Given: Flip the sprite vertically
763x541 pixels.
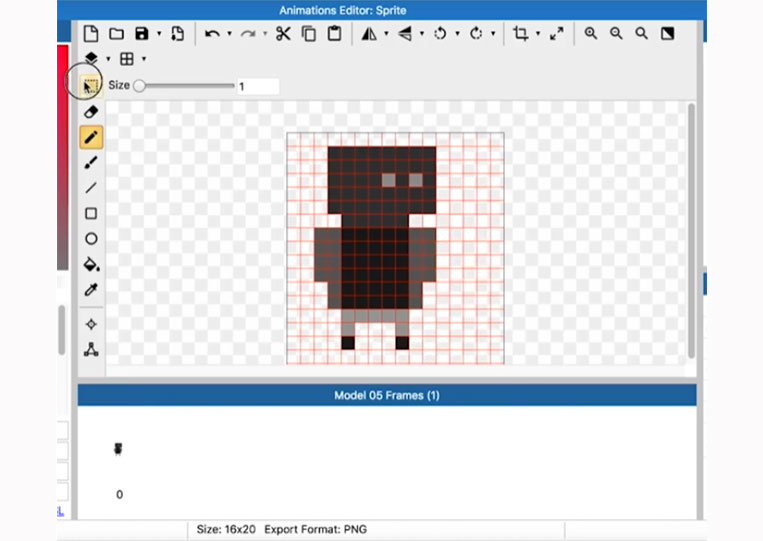Looking at the screenshot, I should (405, 34).
